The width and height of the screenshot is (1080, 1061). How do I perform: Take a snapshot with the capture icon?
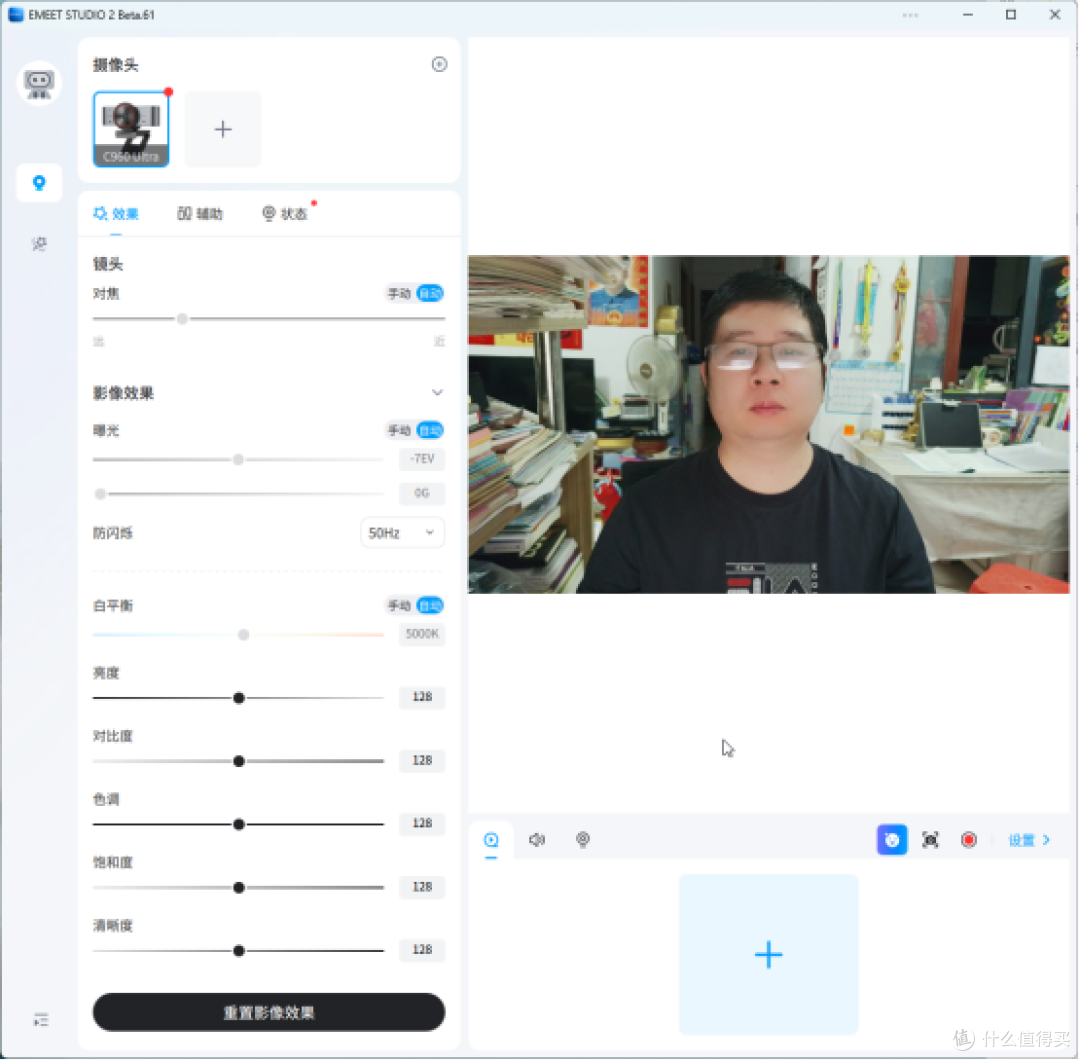coord(931,841)
